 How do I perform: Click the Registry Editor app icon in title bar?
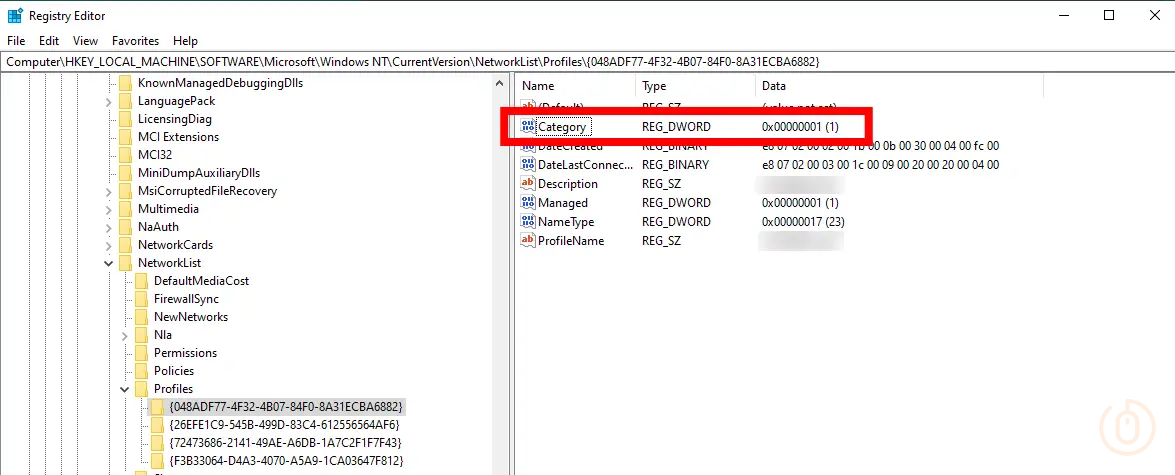(x=15, y=16)
